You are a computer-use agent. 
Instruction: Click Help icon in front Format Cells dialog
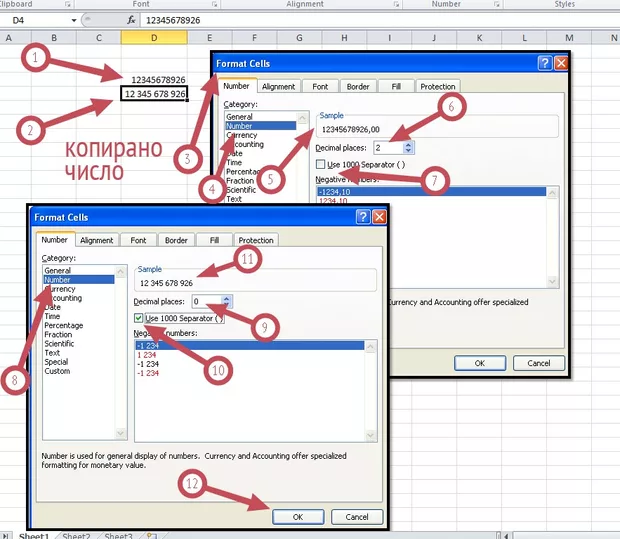363,217
